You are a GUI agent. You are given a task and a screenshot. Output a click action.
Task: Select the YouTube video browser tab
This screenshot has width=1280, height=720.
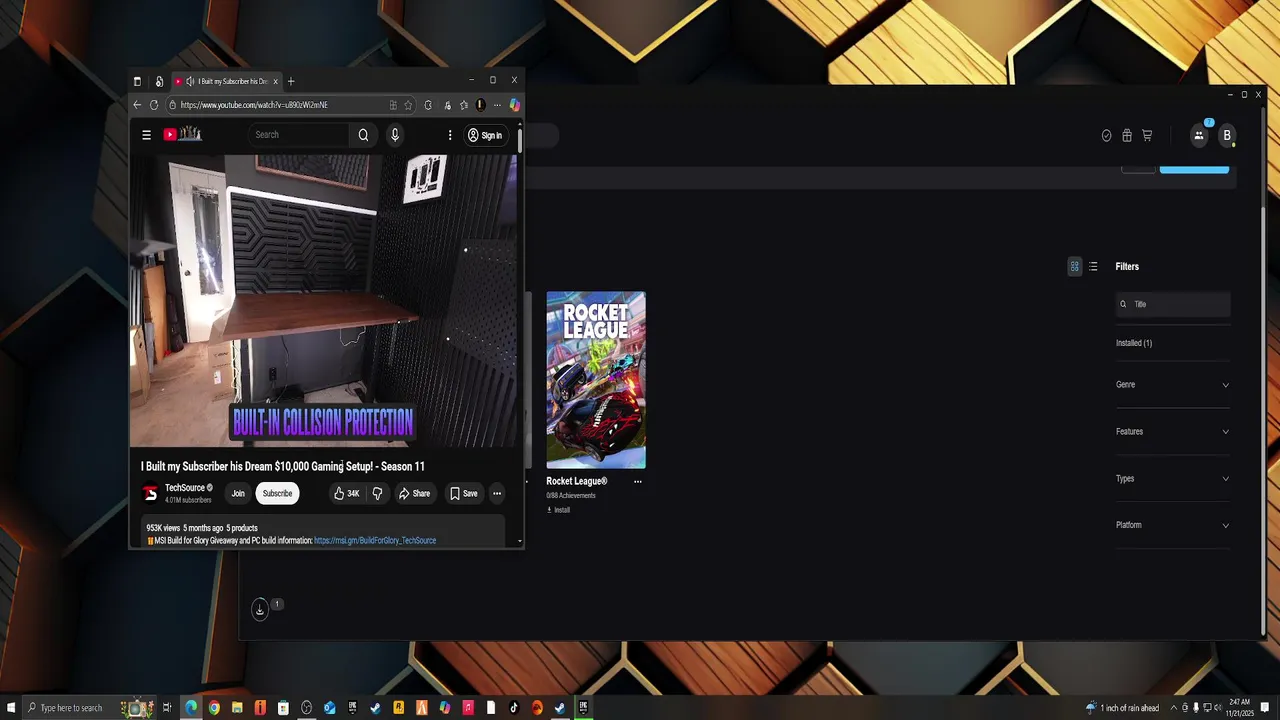tap(226, 81)
